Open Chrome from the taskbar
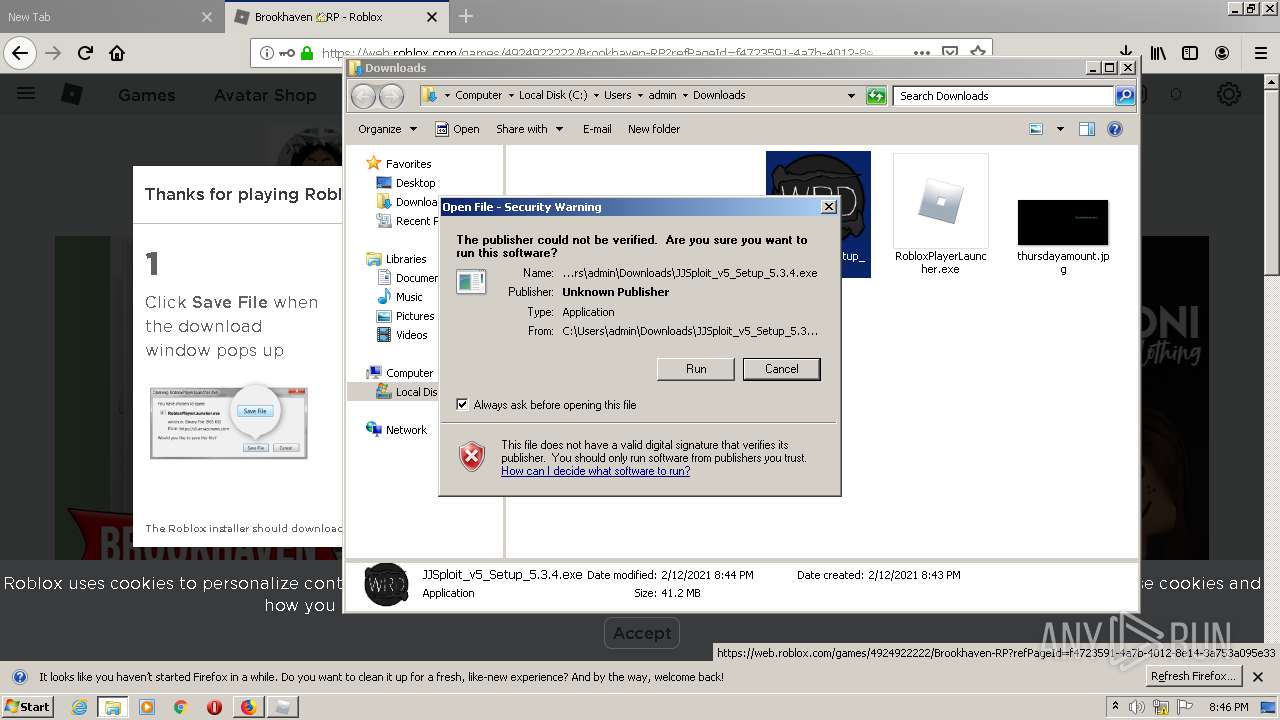Image resolution: width=1280 pixels, height=720 pixels. 180,707
